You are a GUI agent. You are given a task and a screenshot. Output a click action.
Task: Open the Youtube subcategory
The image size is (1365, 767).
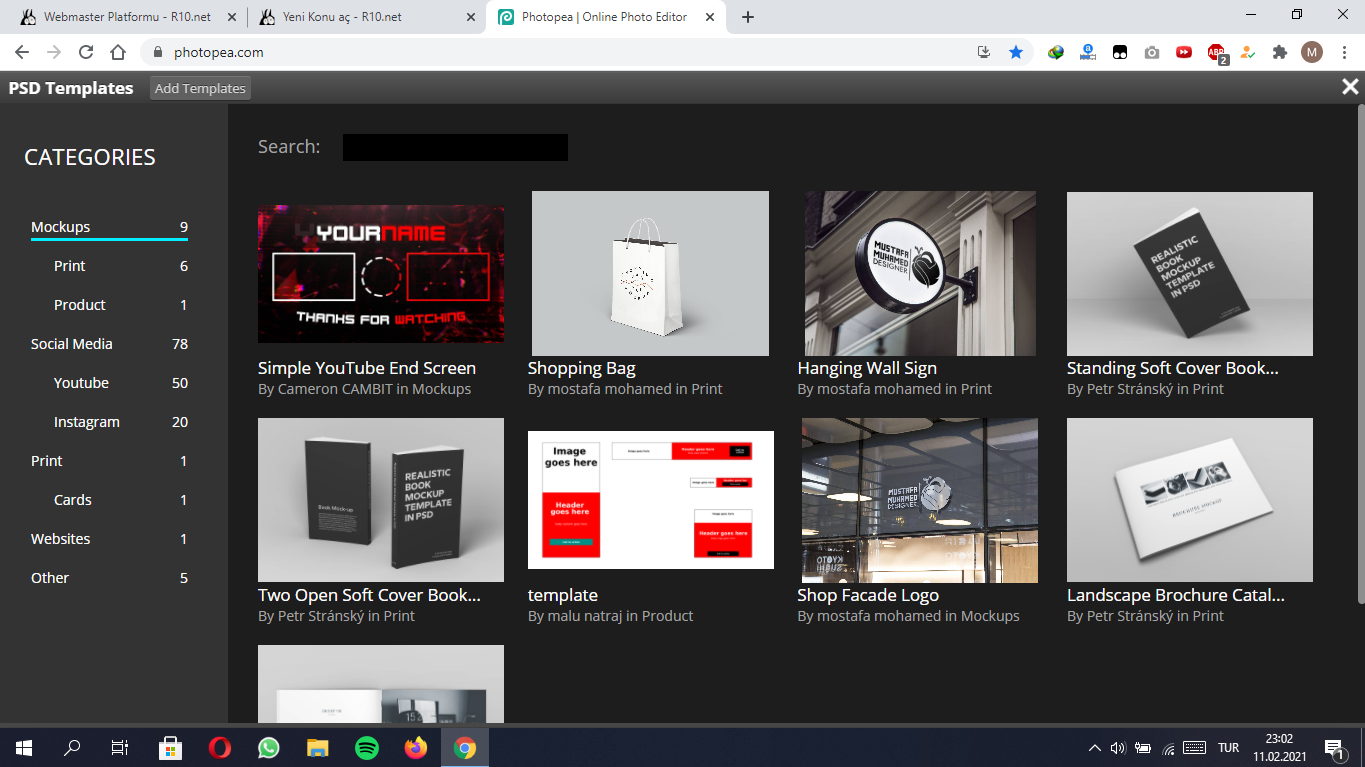(x=120, y=383)
